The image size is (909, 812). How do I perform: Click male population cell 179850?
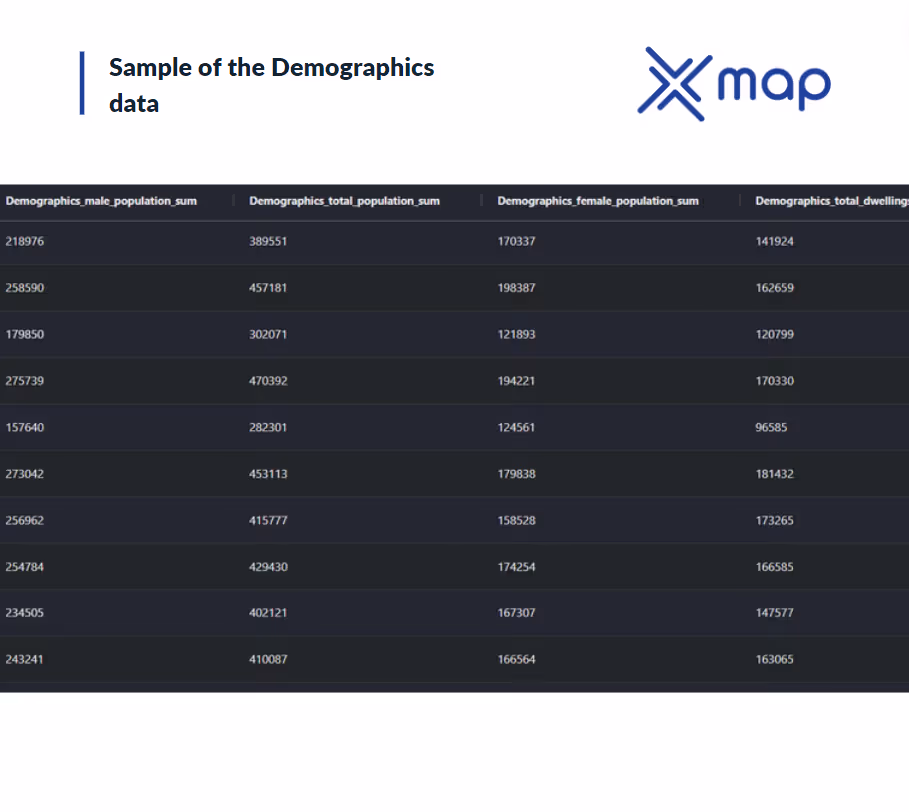point(25,334)
